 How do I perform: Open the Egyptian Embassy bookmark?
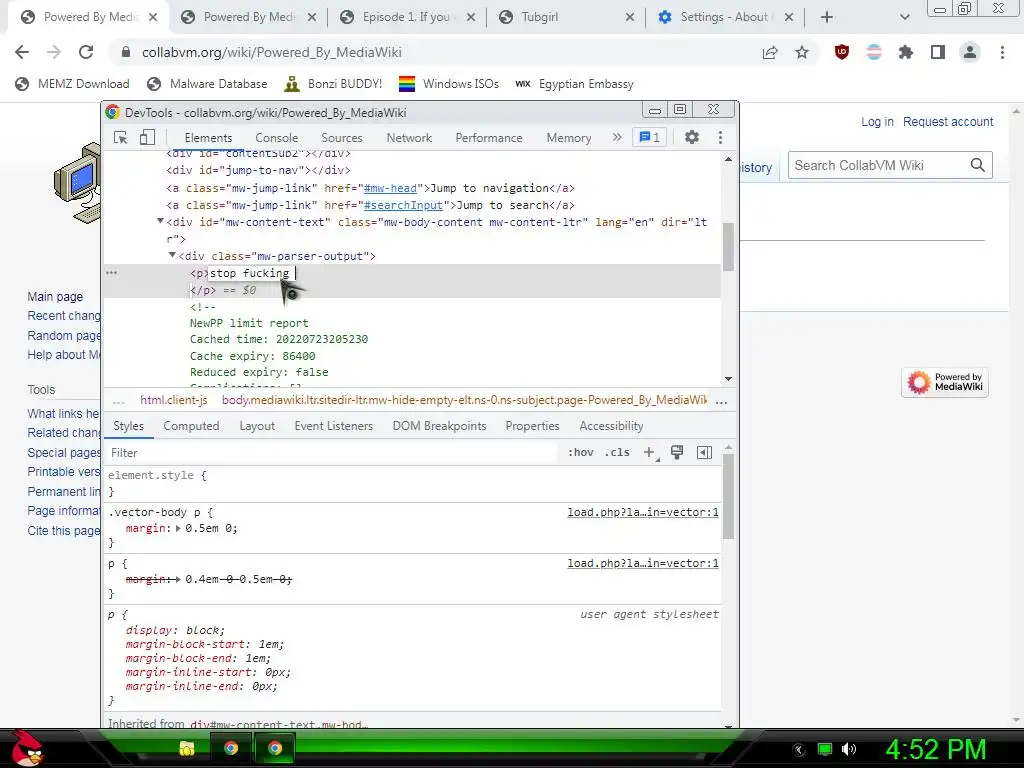pos(575,84)
